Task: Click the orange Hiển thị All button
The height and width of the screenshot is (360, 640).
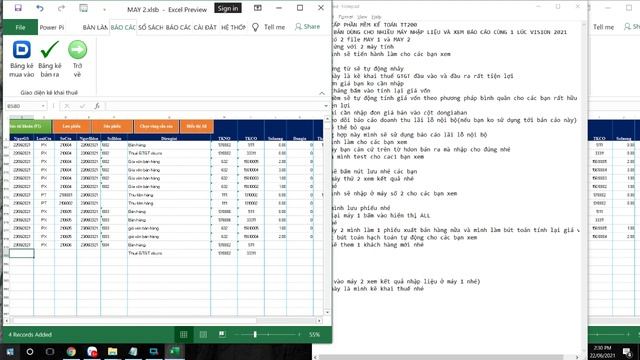Action: (x=196, y=127)
